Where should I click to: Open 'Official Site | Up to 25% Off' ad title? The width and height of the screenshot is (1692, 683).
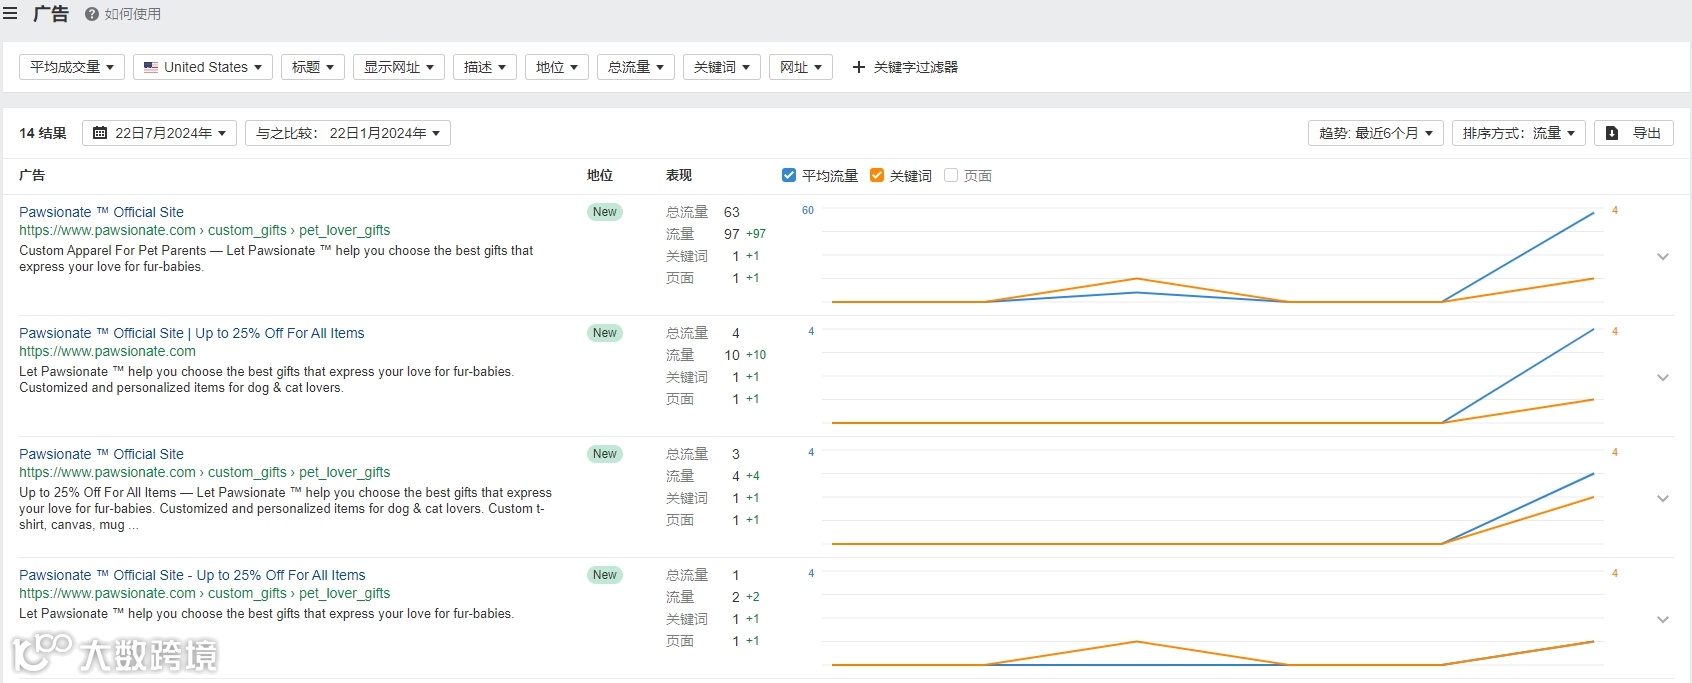tap(192, 333)
